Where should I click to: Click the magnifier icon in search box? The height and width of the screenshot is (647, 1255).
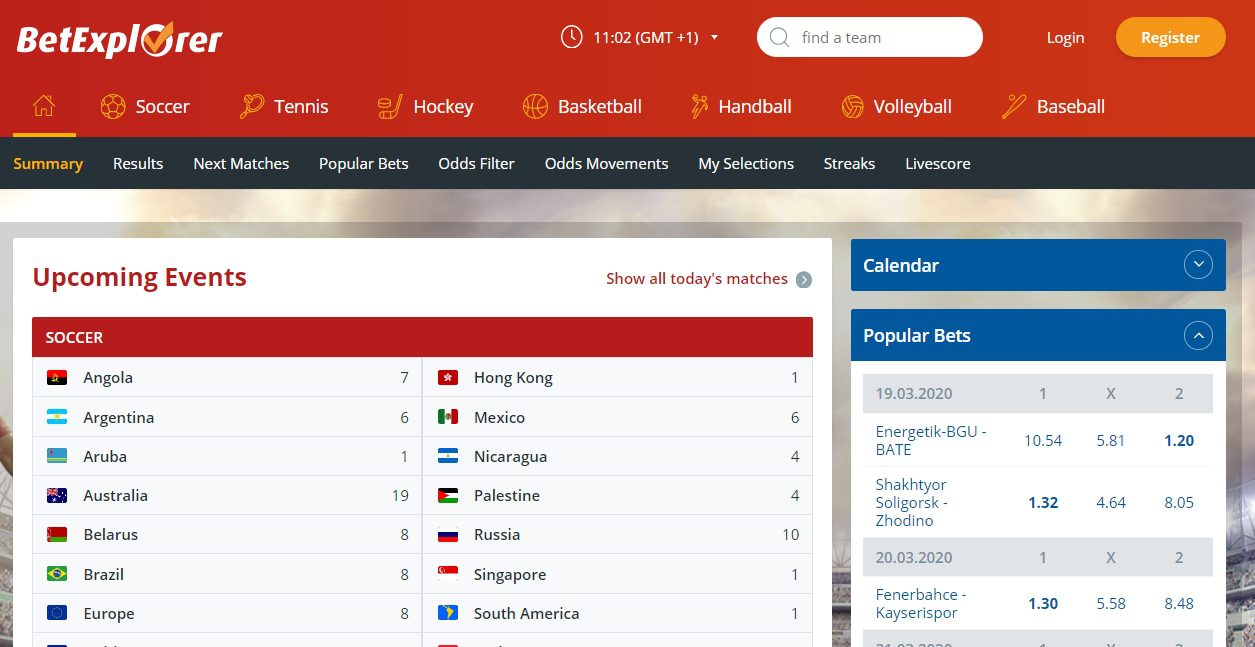click(x=780, y=37)
